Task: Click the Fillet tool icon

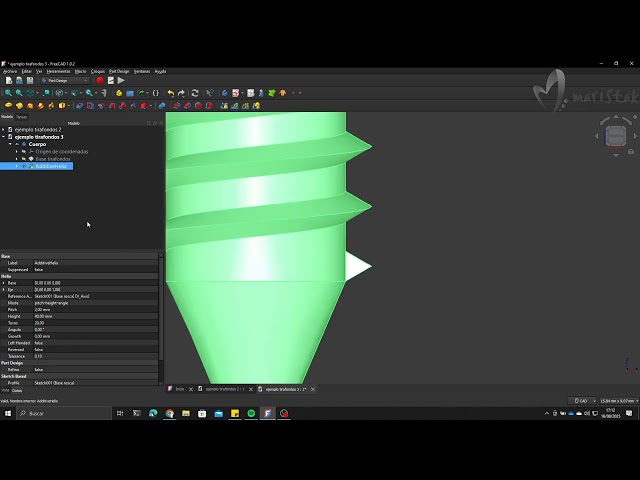Action: click(176, 106)
